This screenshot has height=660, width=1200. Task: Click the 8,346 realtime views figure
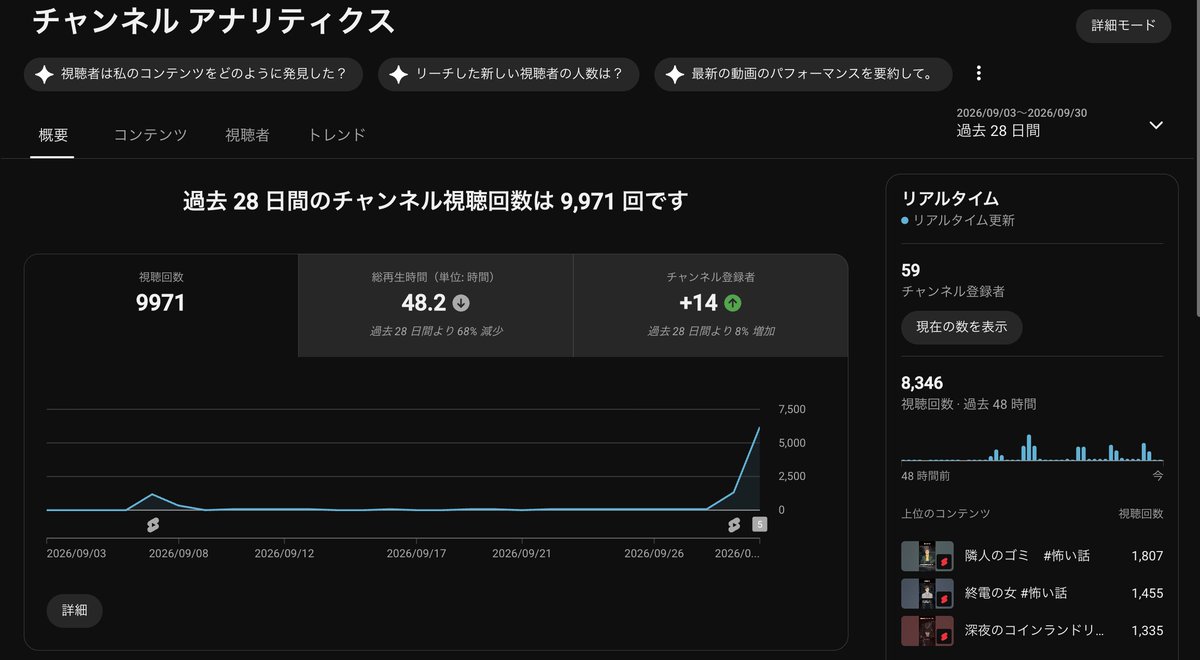coord(922,383)
